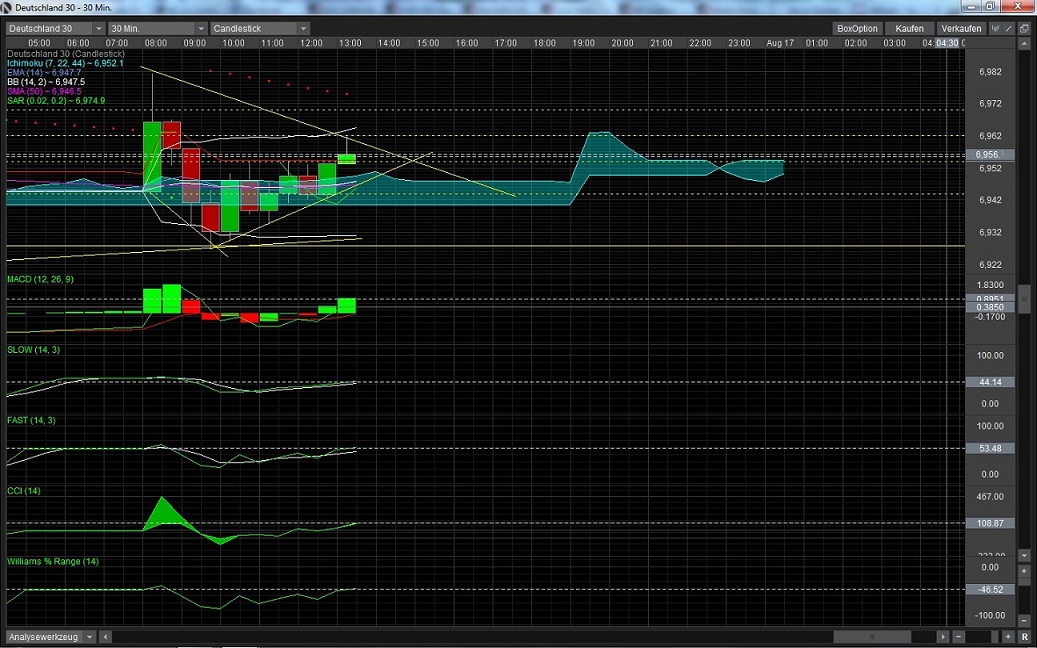Click the Deutschland 30 (Candlestick) series label

pyautogui.click(x=65, y=54)
